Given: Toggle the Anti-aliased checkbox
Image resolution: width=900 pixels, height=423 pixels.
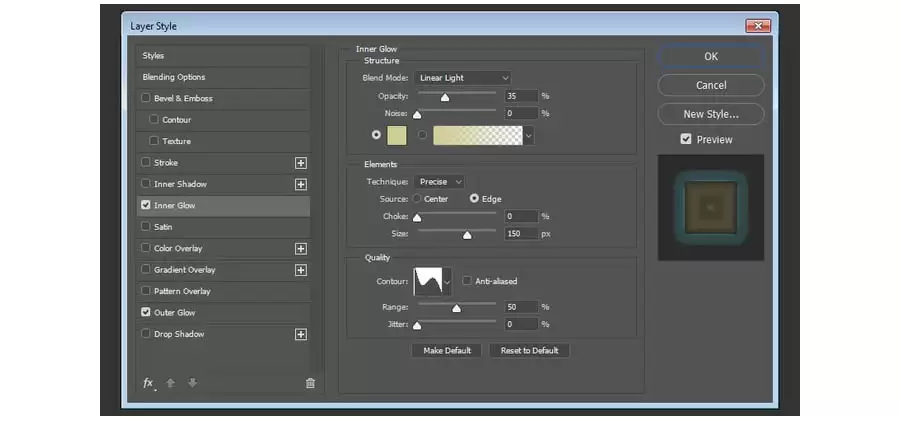Looking at the screenshot, I should (467, 281).
